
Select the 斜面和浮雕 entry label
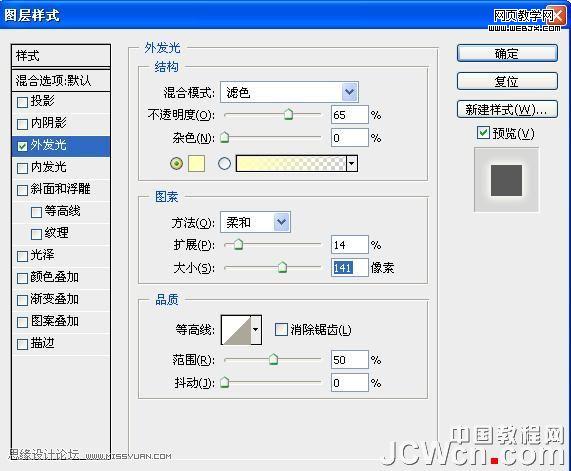click(x=60, y=189)
